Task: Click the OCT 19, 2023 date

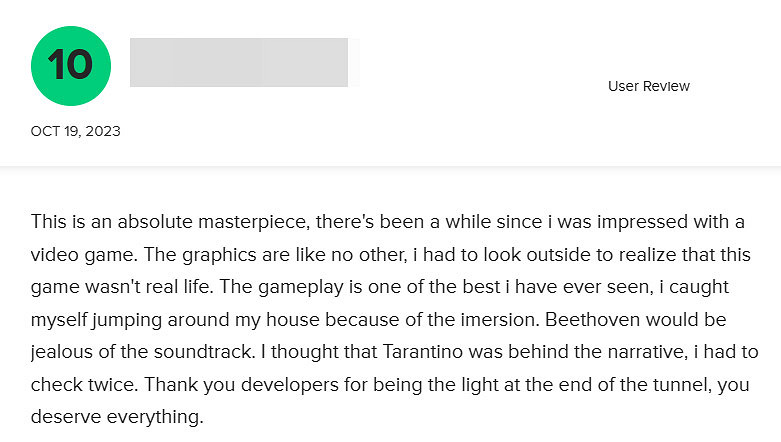Action: pyautogui.click(x=76, y=131)
